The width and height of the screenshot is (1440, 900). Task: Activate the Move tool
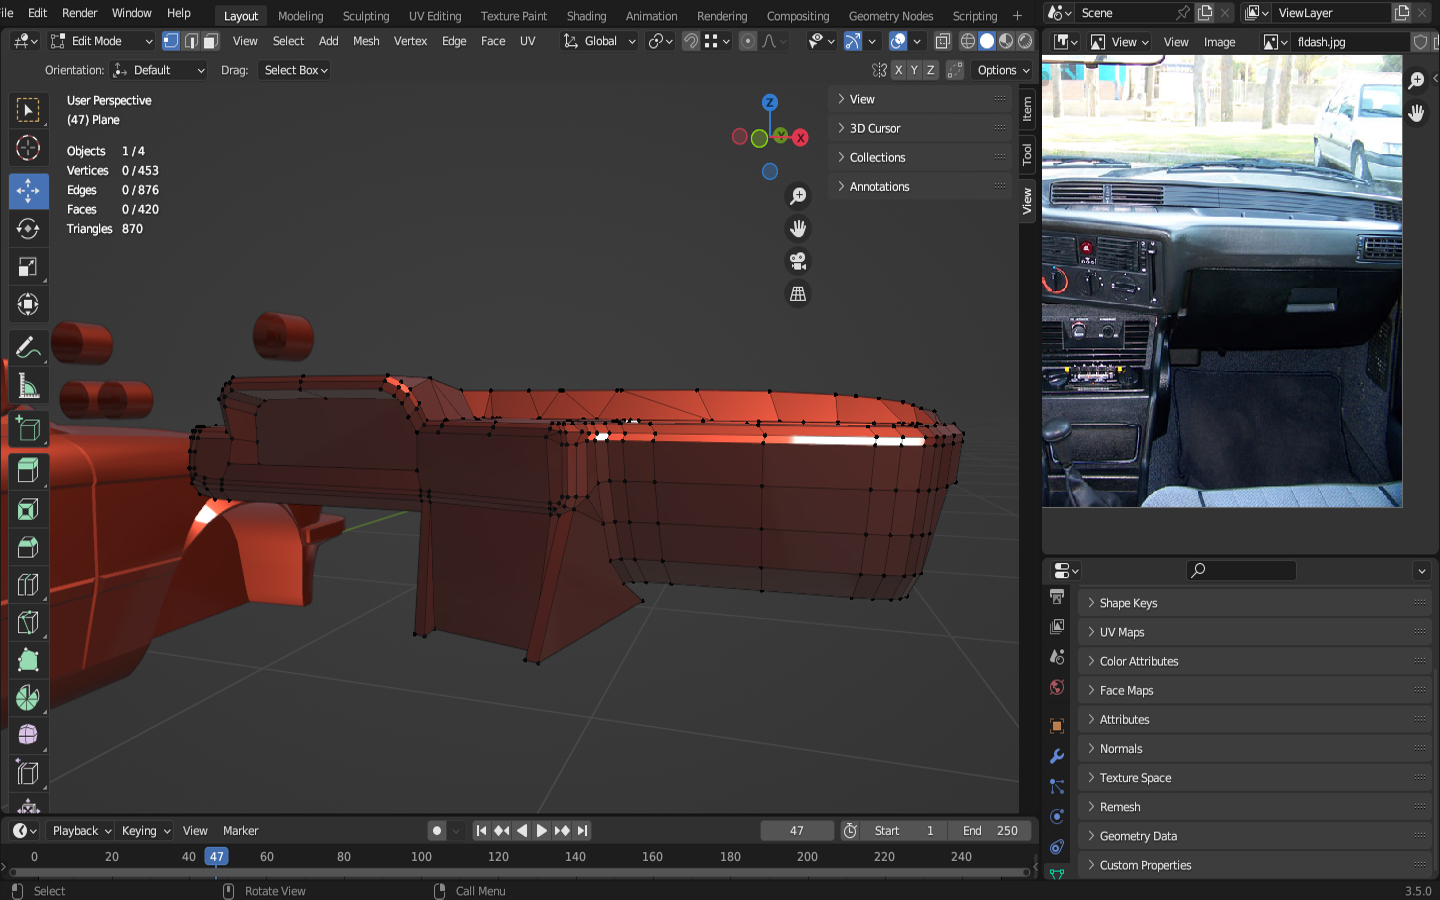28,191
